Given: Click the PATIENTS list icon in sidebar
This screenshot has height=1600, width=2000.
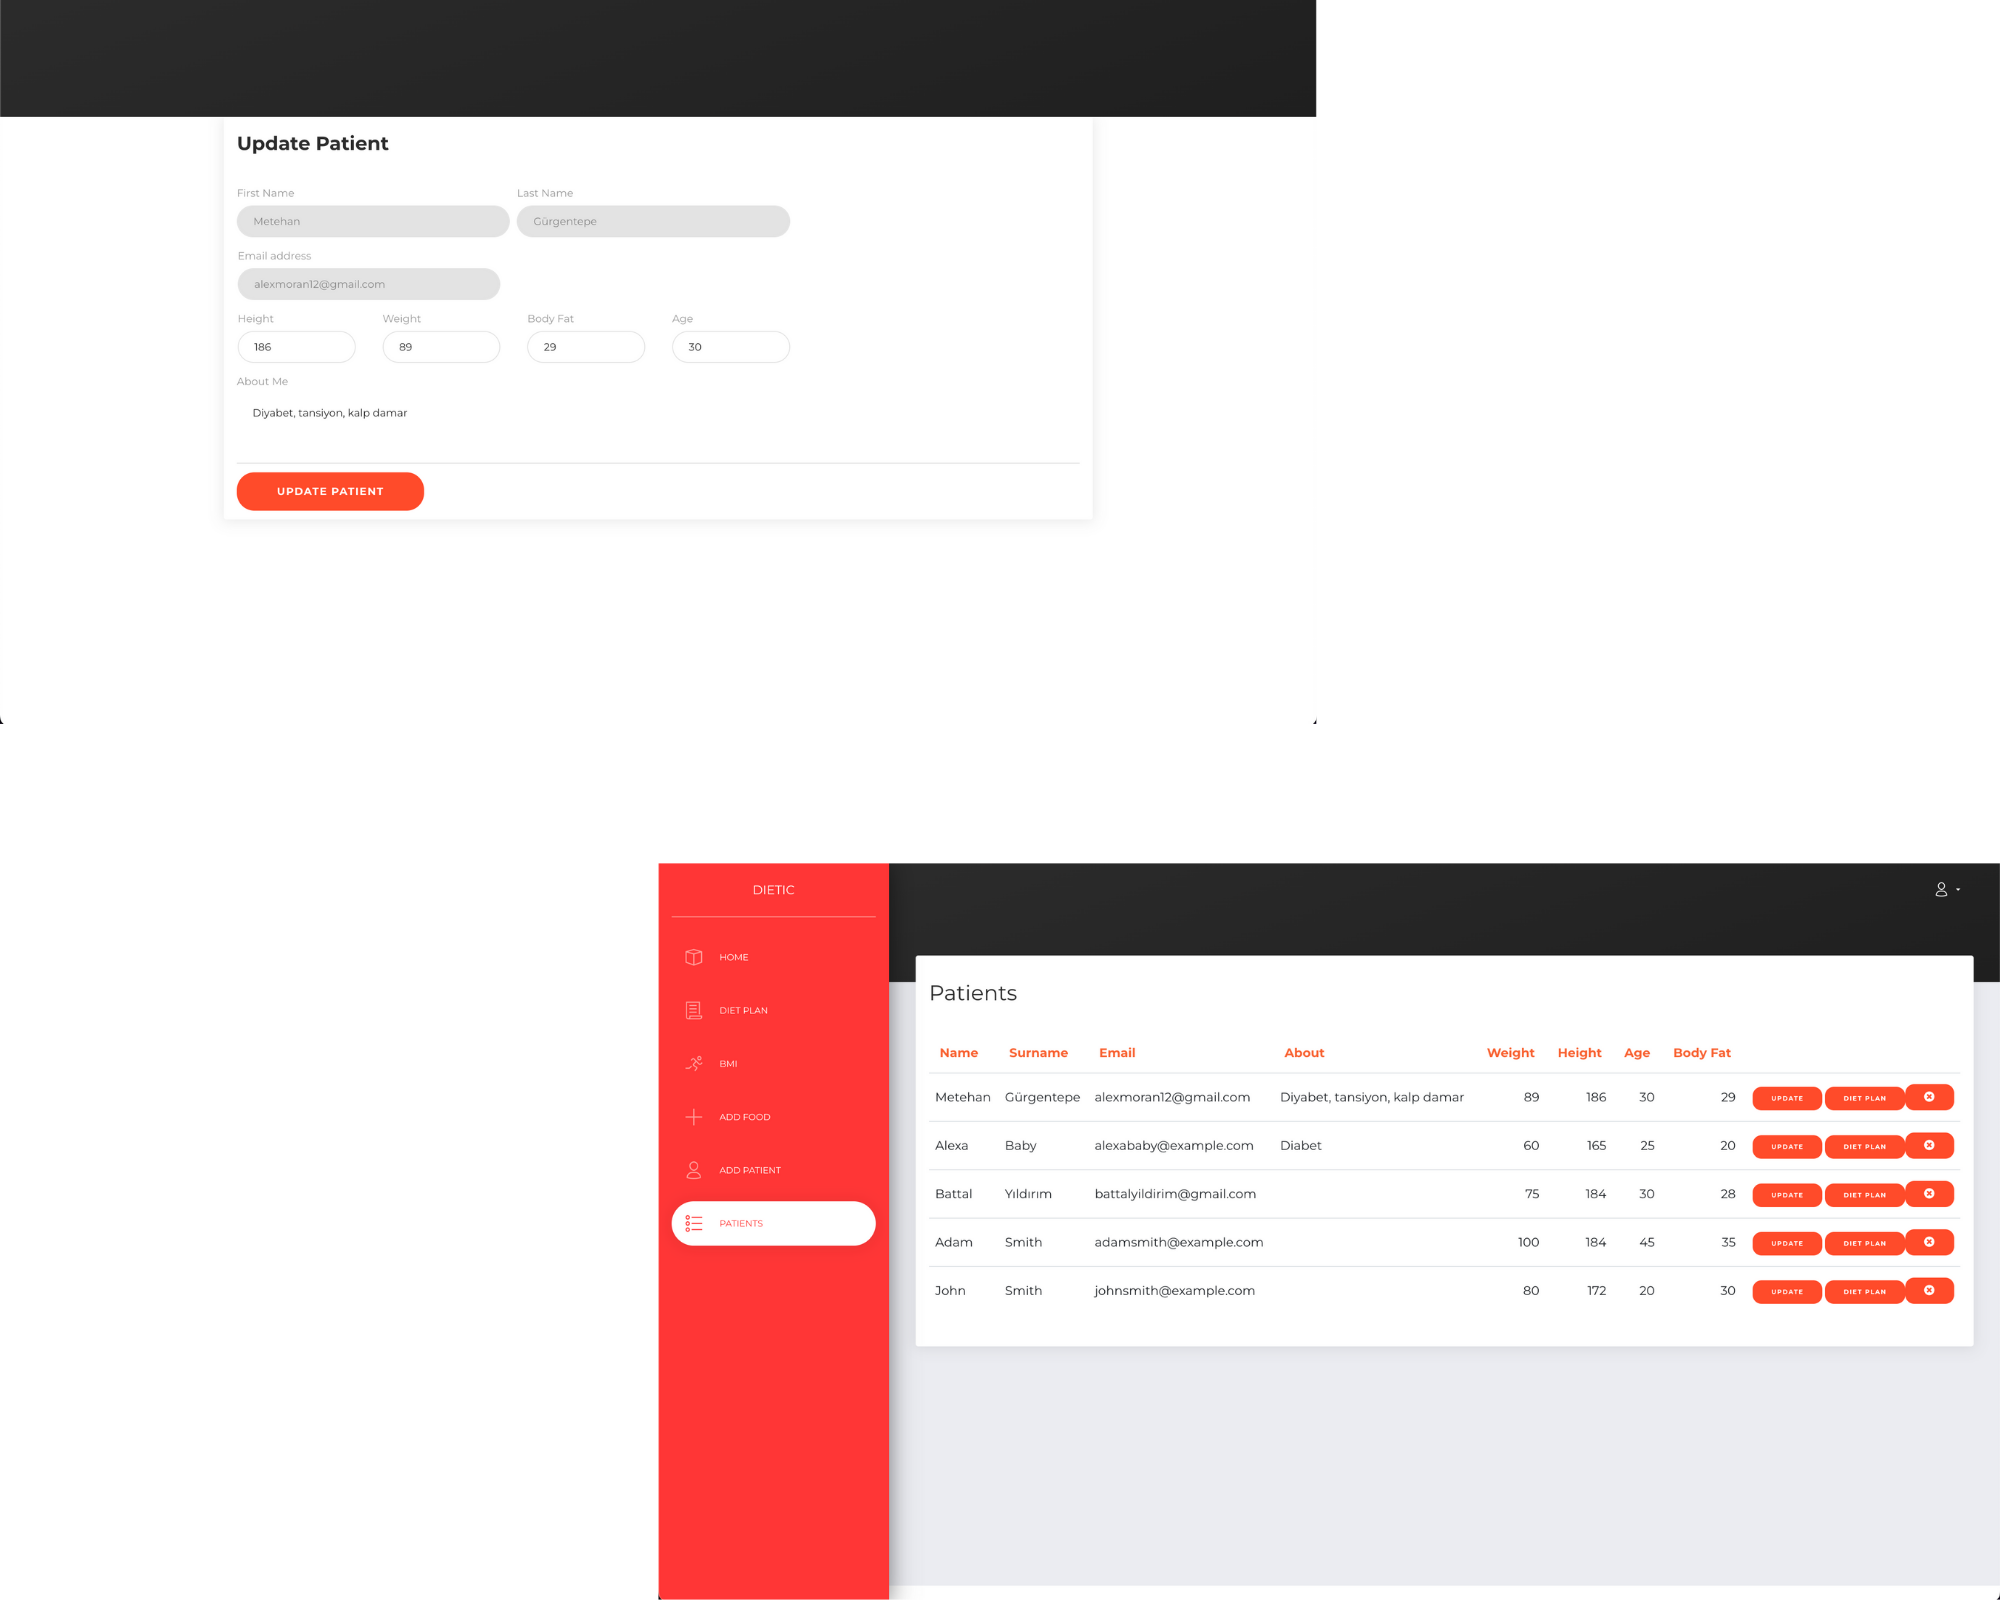Looking at the screenshot, I should [x=694, y=1223].
